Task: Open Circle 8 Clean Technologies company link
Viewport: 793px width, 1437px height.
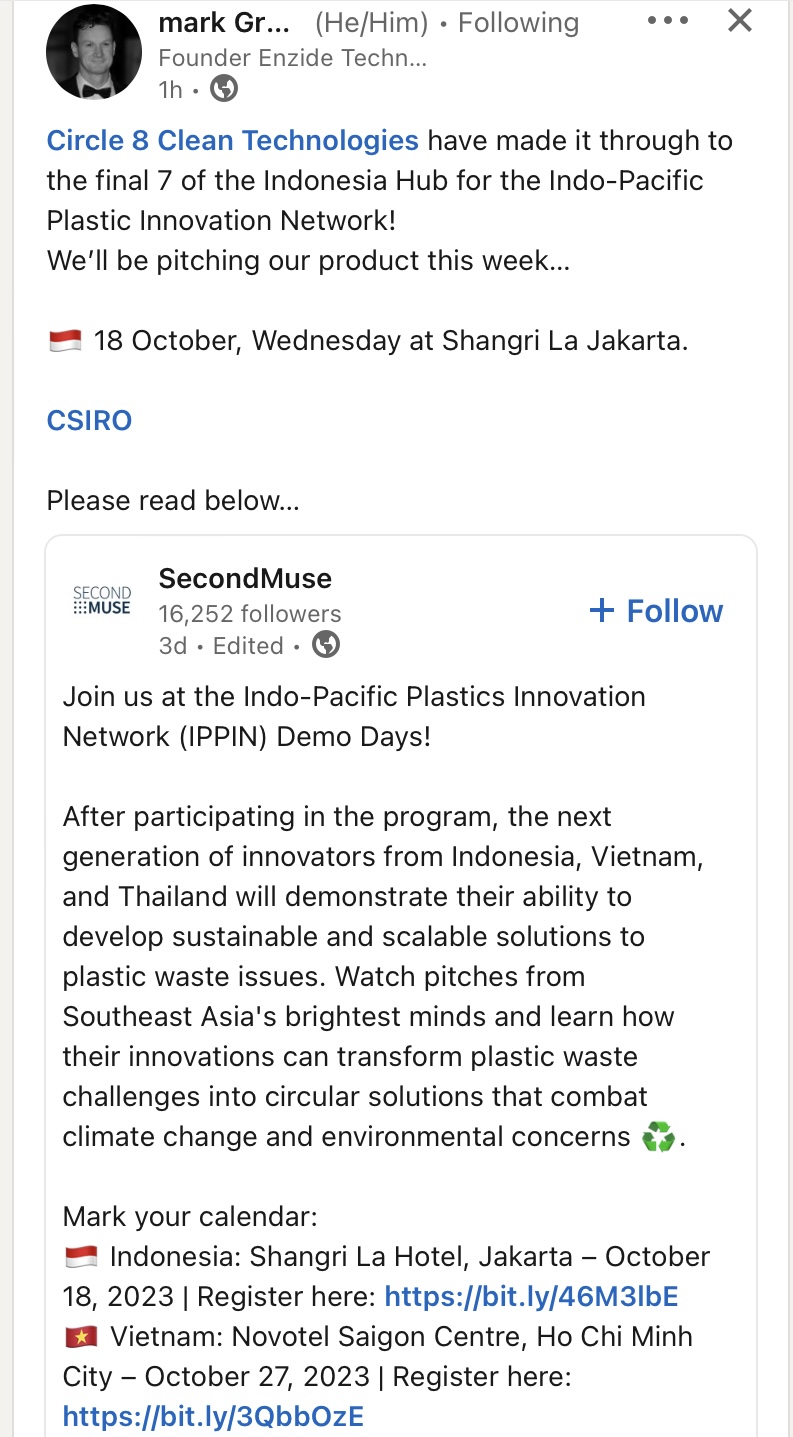Action: 233,140
